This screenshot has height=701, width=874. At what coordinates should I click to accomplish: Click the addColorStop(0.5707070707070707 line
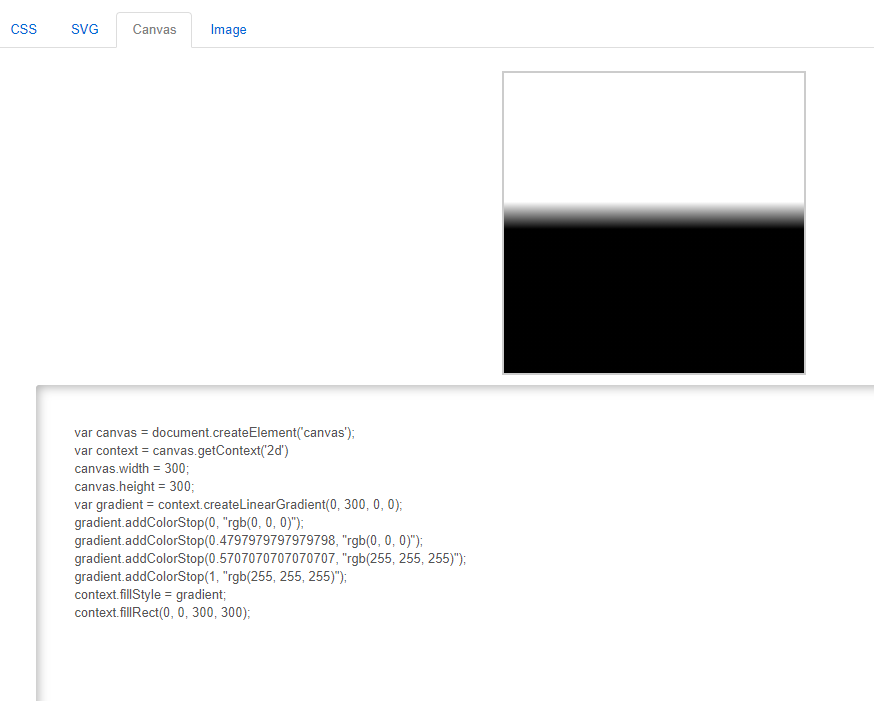(270, 558)
